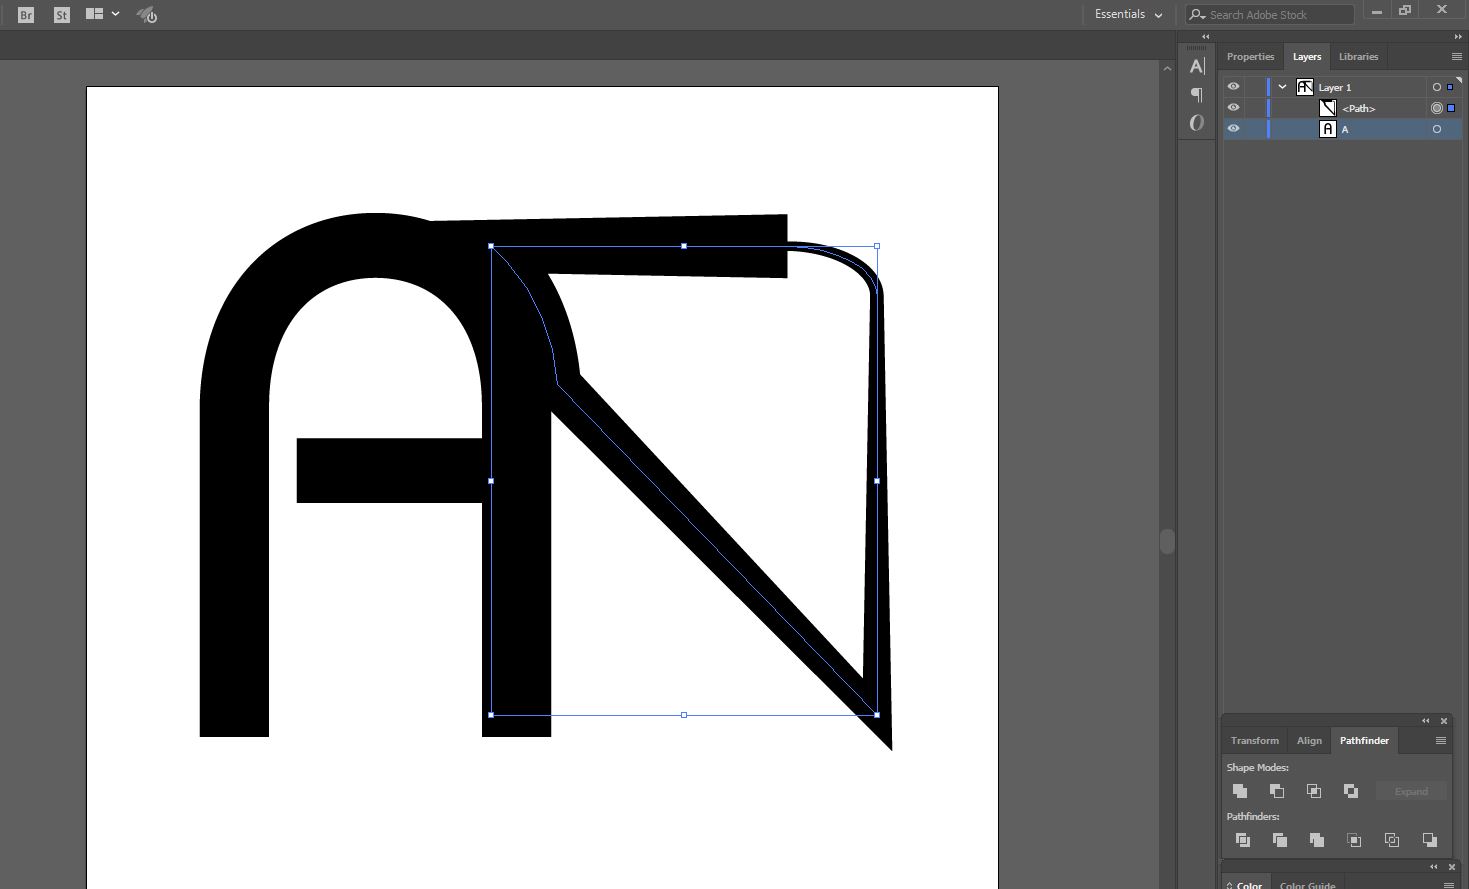Click the target circle for Layer 1
The image size is (1469, 889).
coord(1437,87)
